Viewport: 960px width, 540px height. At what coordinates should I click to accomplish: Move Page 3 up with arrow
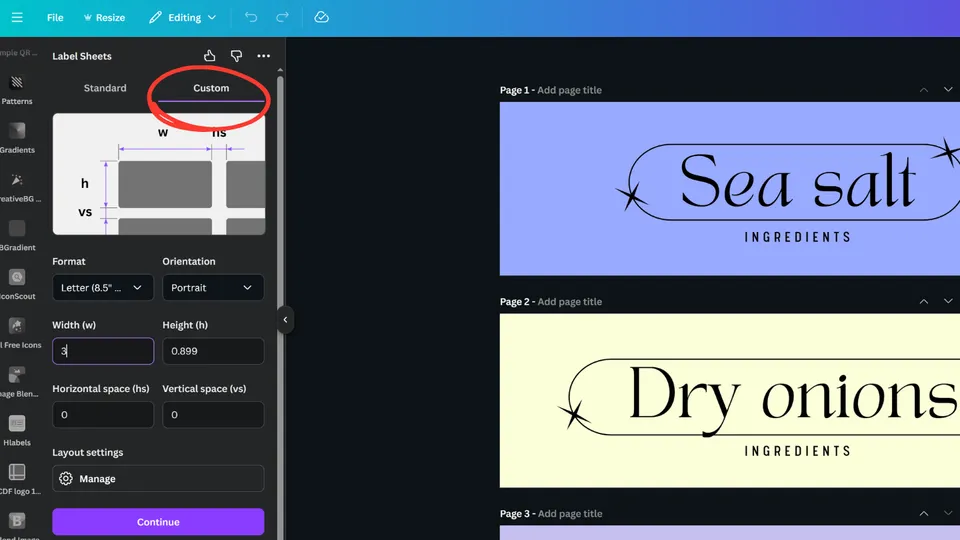click(x=924, y=514)
